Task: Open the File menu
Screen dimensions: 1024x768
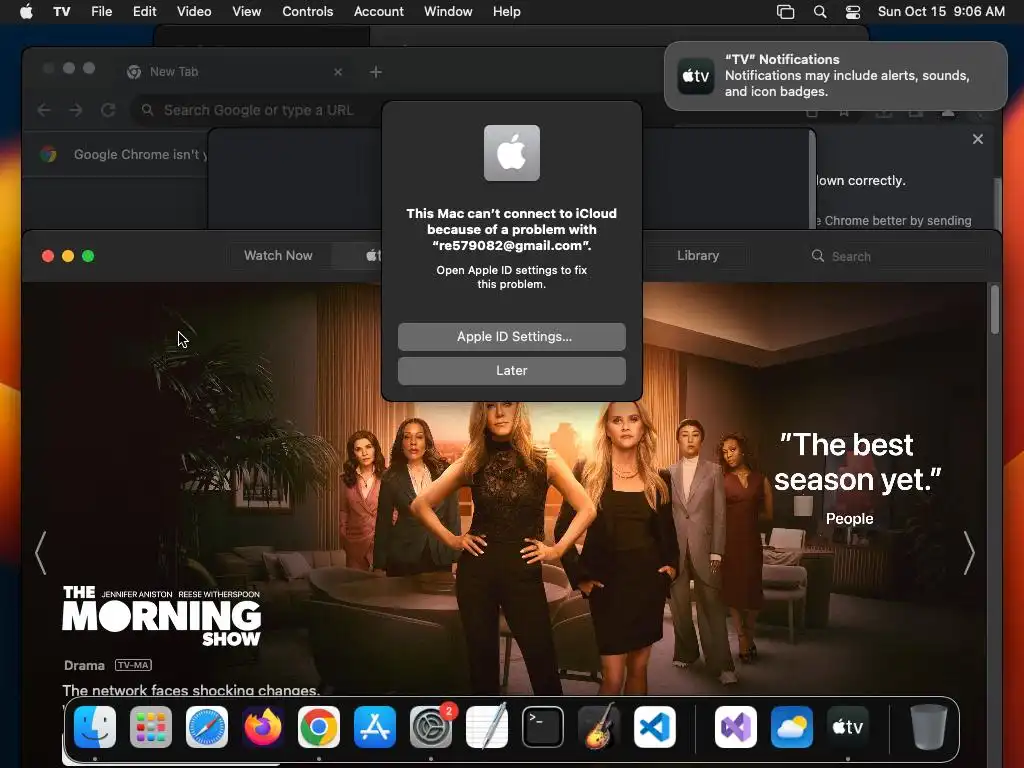Action: pos(101,11)
